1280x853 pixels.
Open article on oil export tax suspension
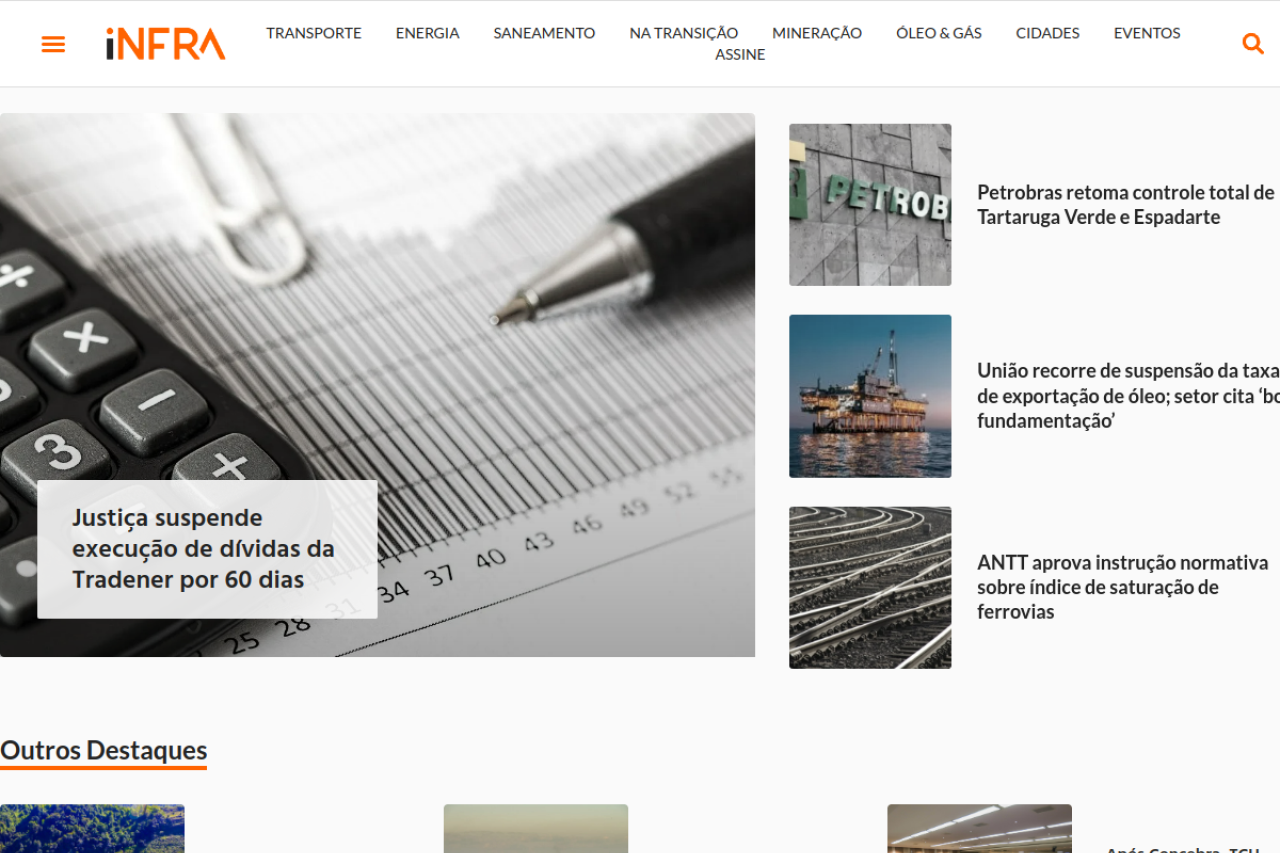click(1127, 396)
